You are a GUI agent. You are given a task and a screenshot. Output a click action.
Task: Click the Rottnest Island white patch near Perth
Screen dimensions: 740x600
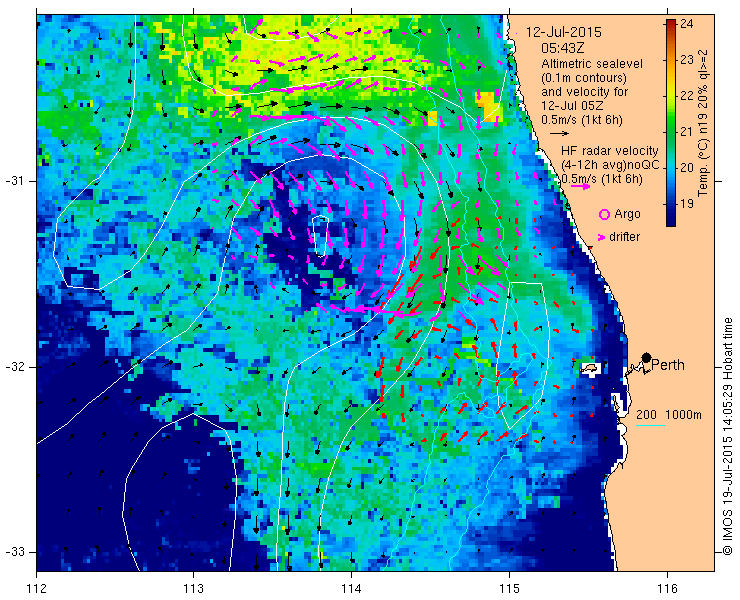pyautogui.click(x=589, y=368)
